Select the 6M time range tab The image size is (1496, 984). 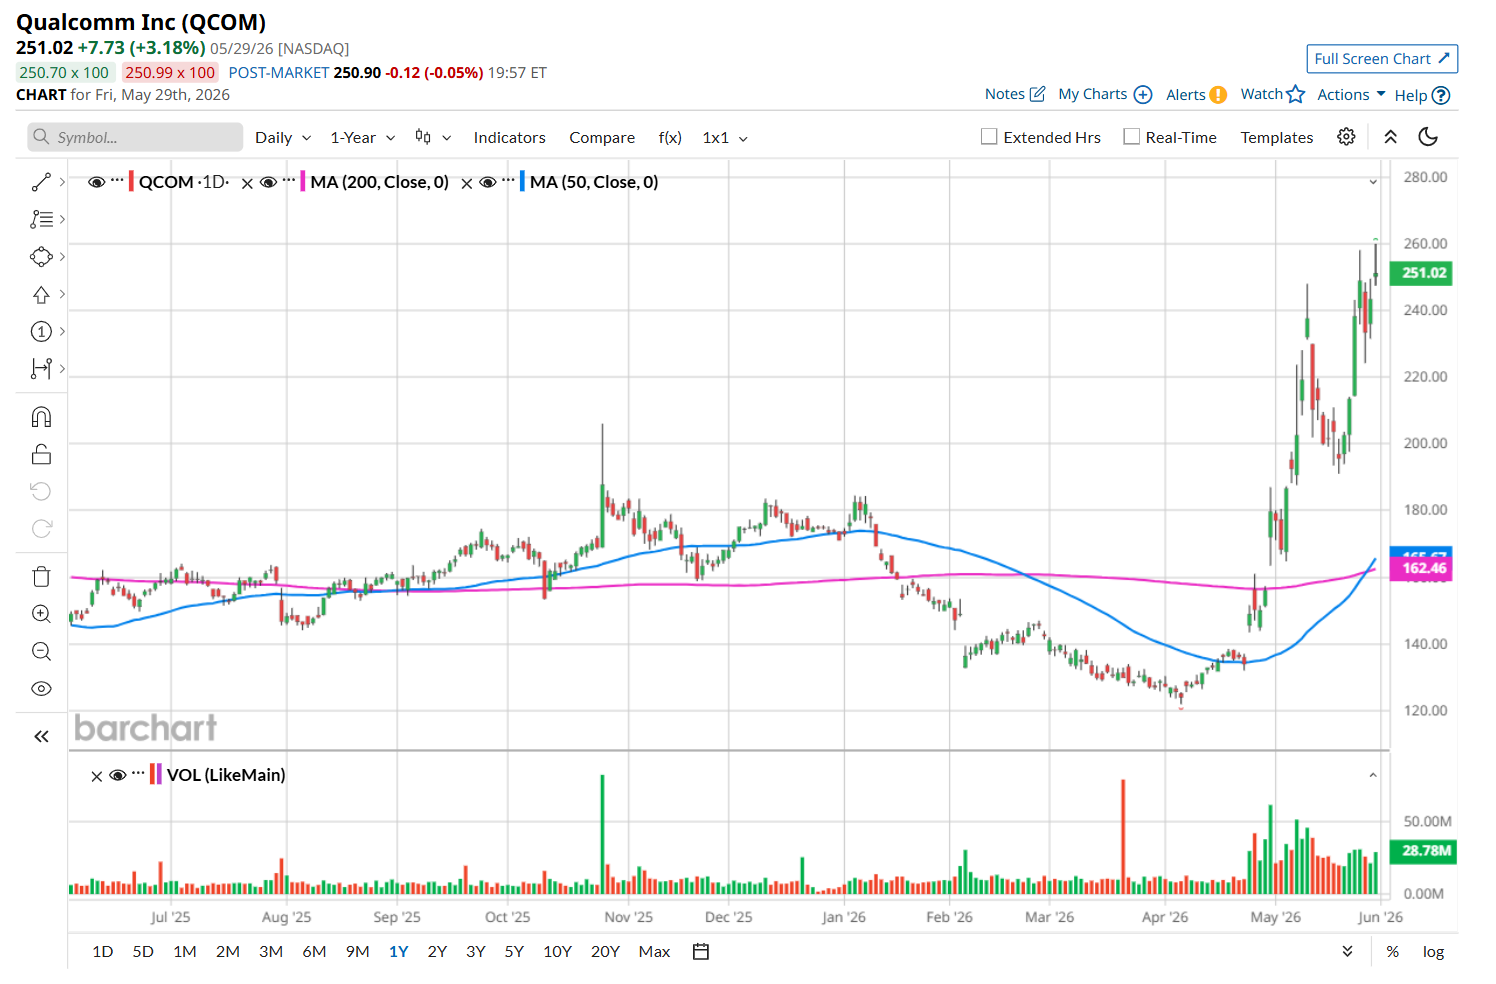tap(314, 952)
